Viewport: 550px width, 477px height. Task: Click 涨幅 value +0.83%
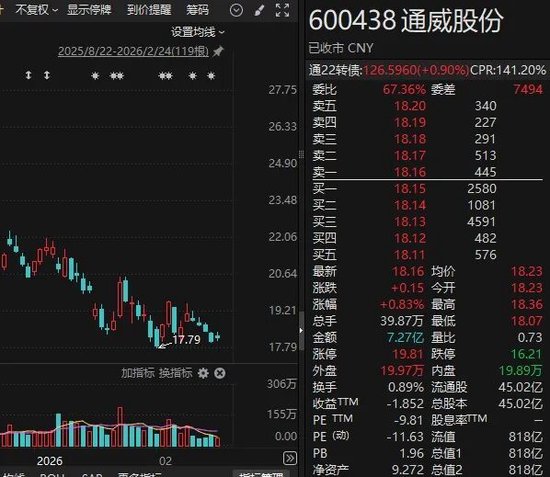pyautogui.click(x=402, y=304)
